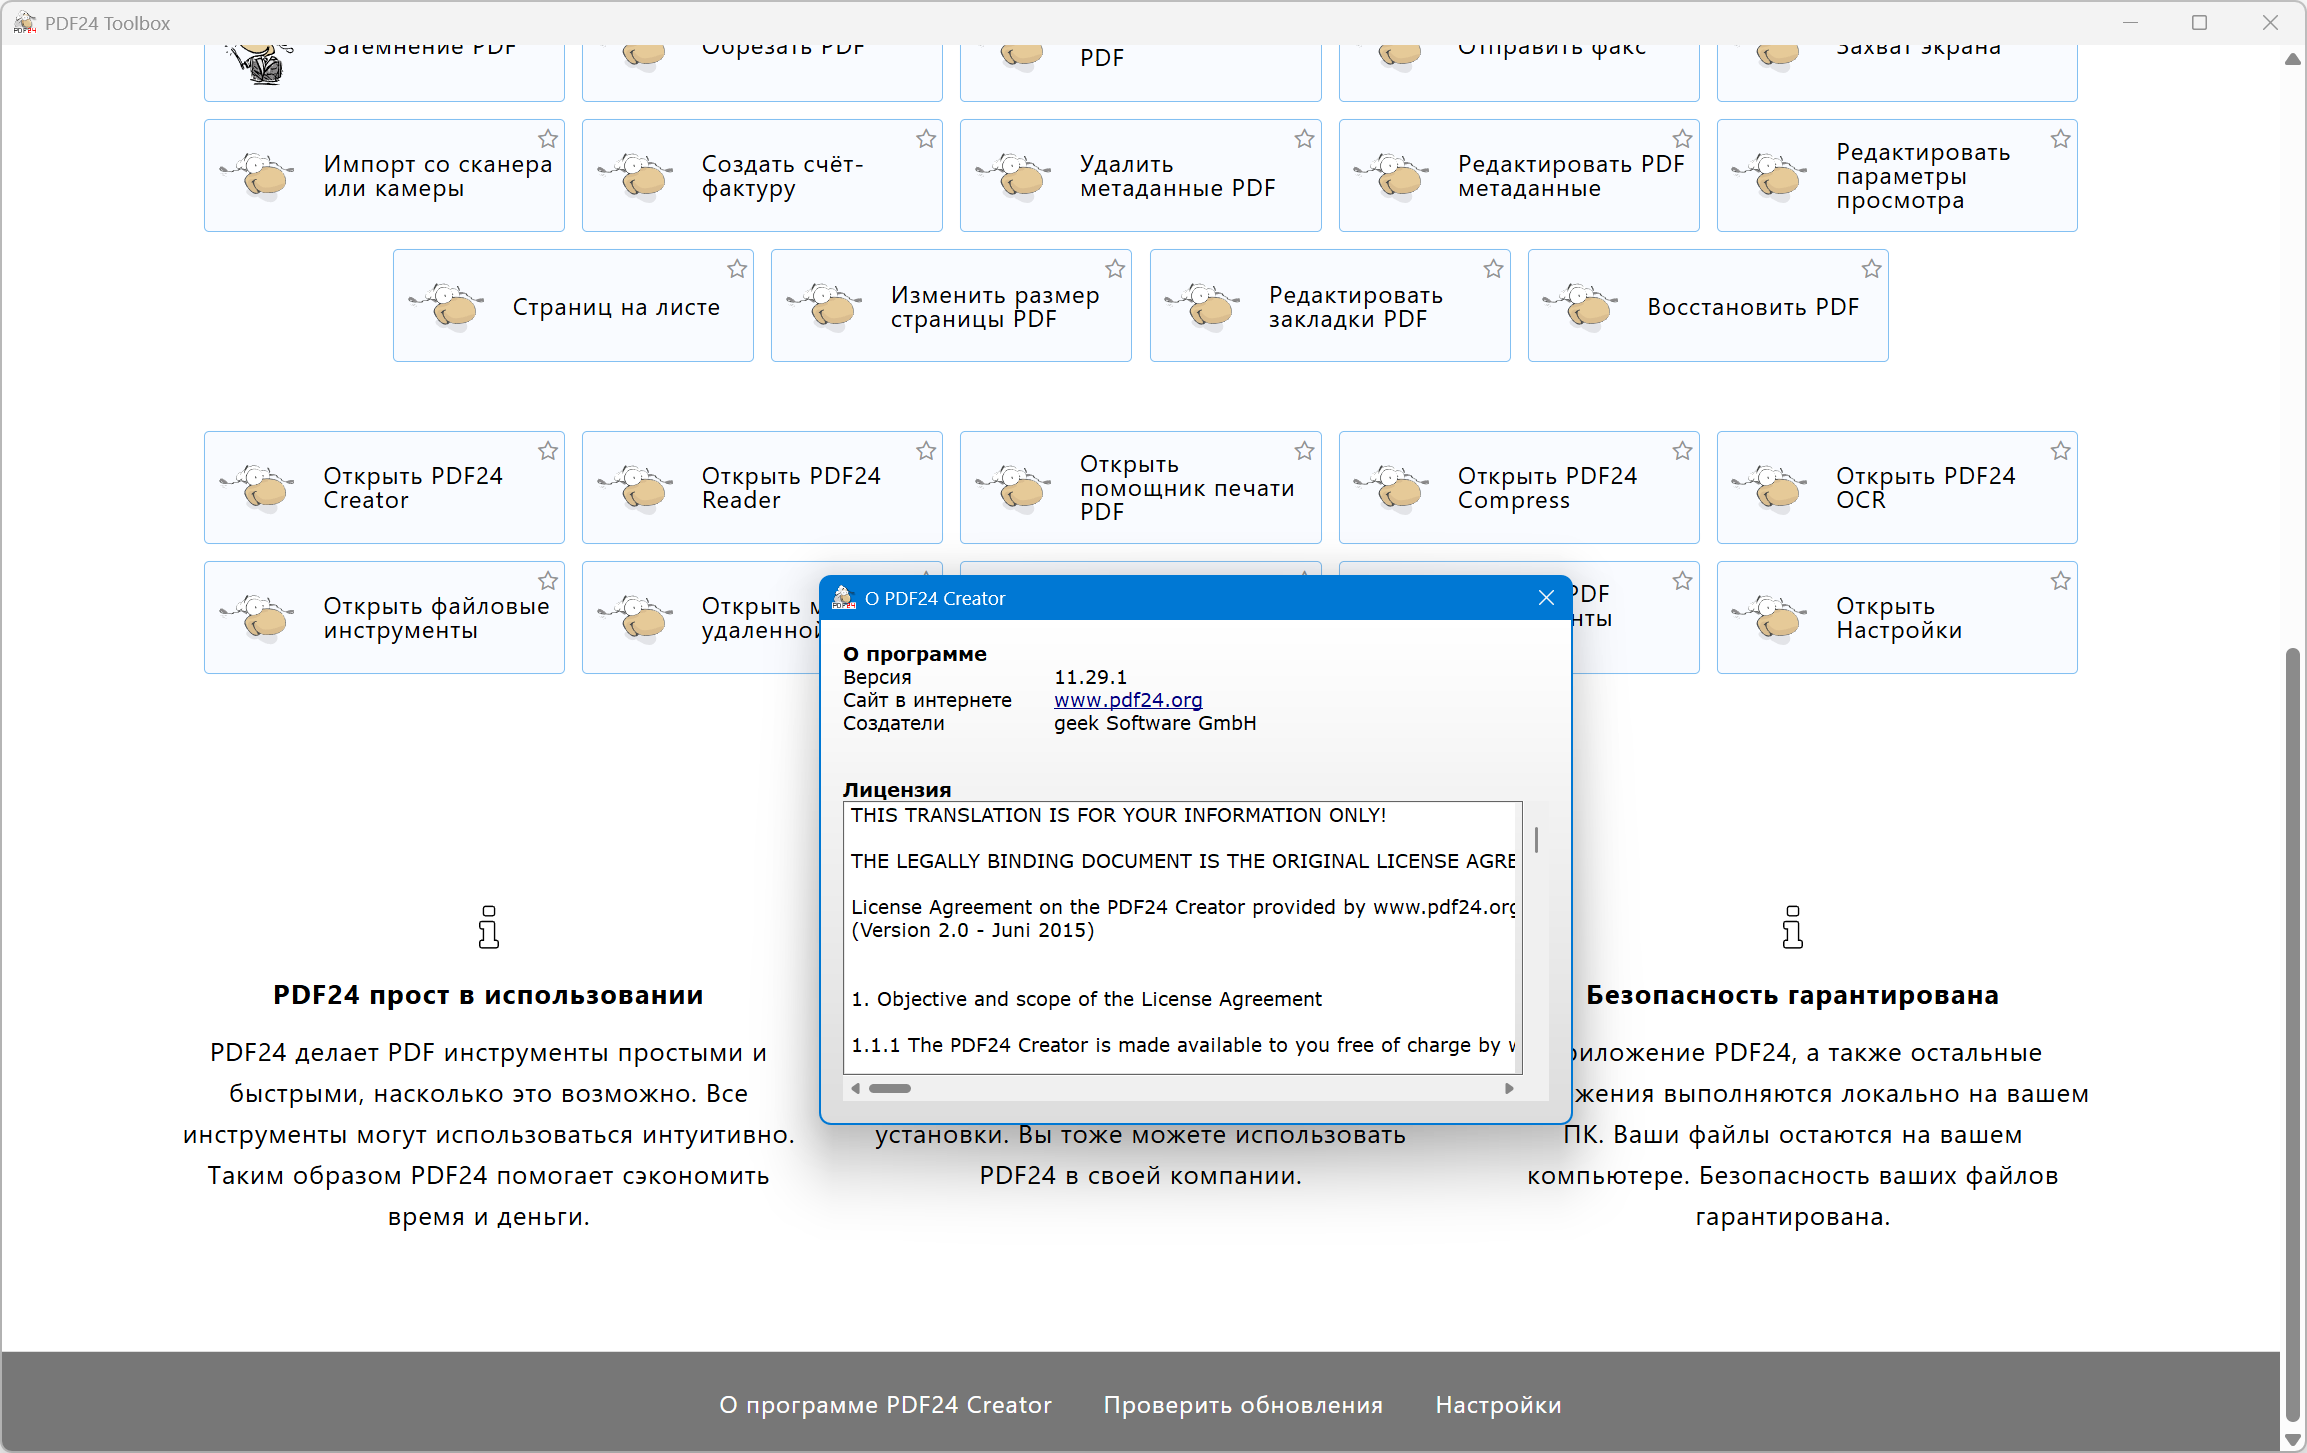This screenshot has width=2307, height=1453.
Task: Close the "О PDF24 Creator" dialog
Action: click(x=1546, y=597)
